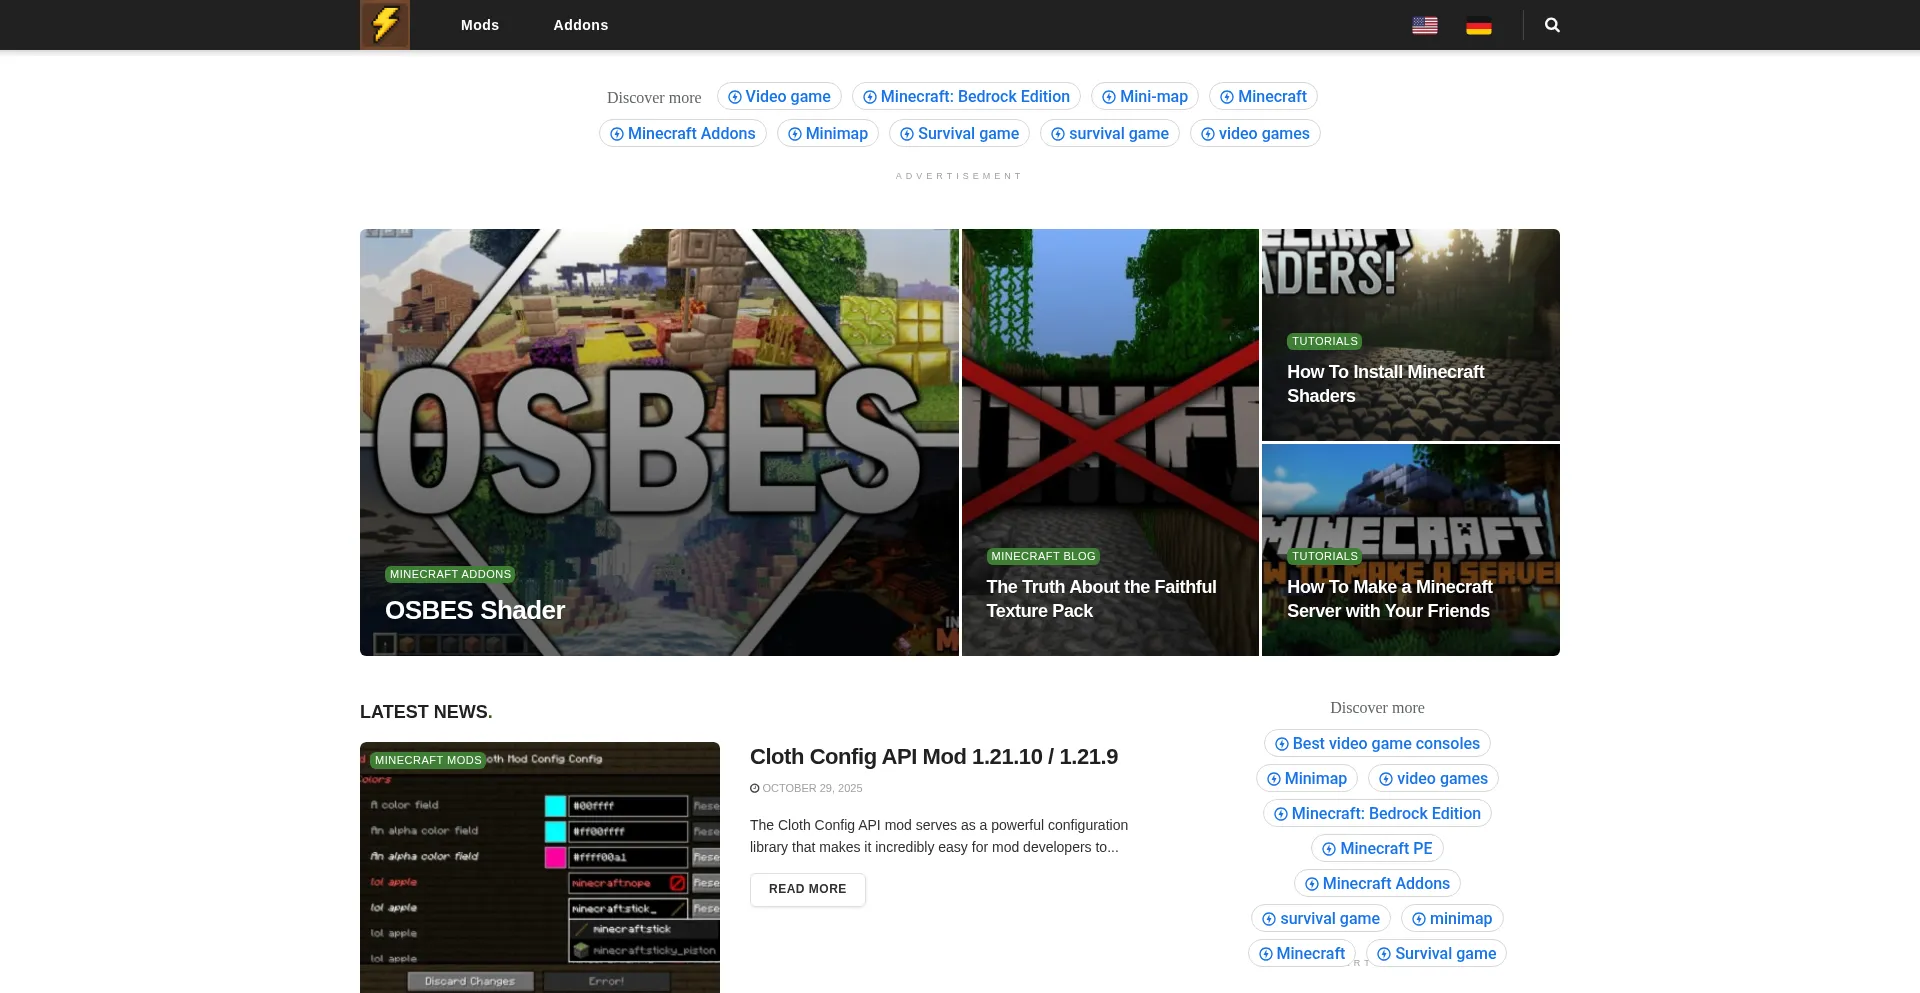This screenshot has height=993, width=1920.
Task: Open How To Make a Minecraft Server article
Action: pos(1389,599)
